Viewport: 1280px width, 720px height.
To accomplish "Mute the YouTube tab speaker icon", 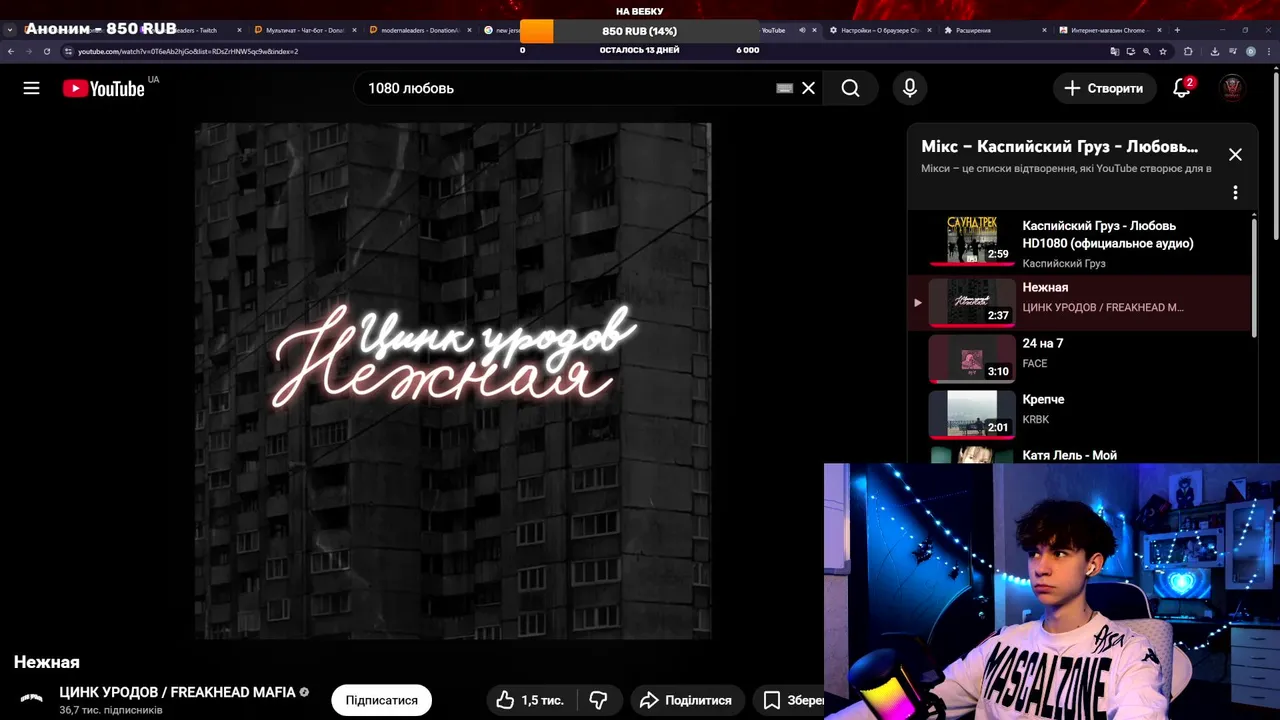I will click(802, 30).
